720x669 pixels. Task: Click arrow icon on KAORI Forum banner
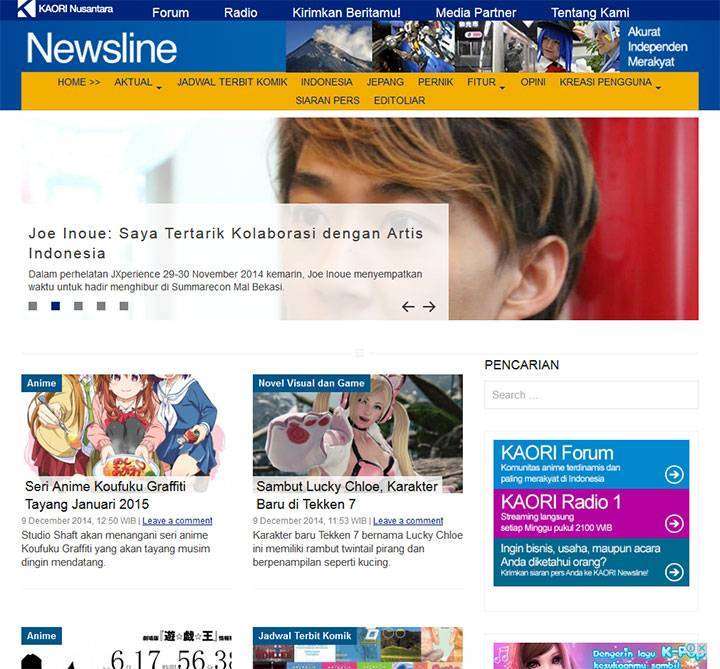674,474
